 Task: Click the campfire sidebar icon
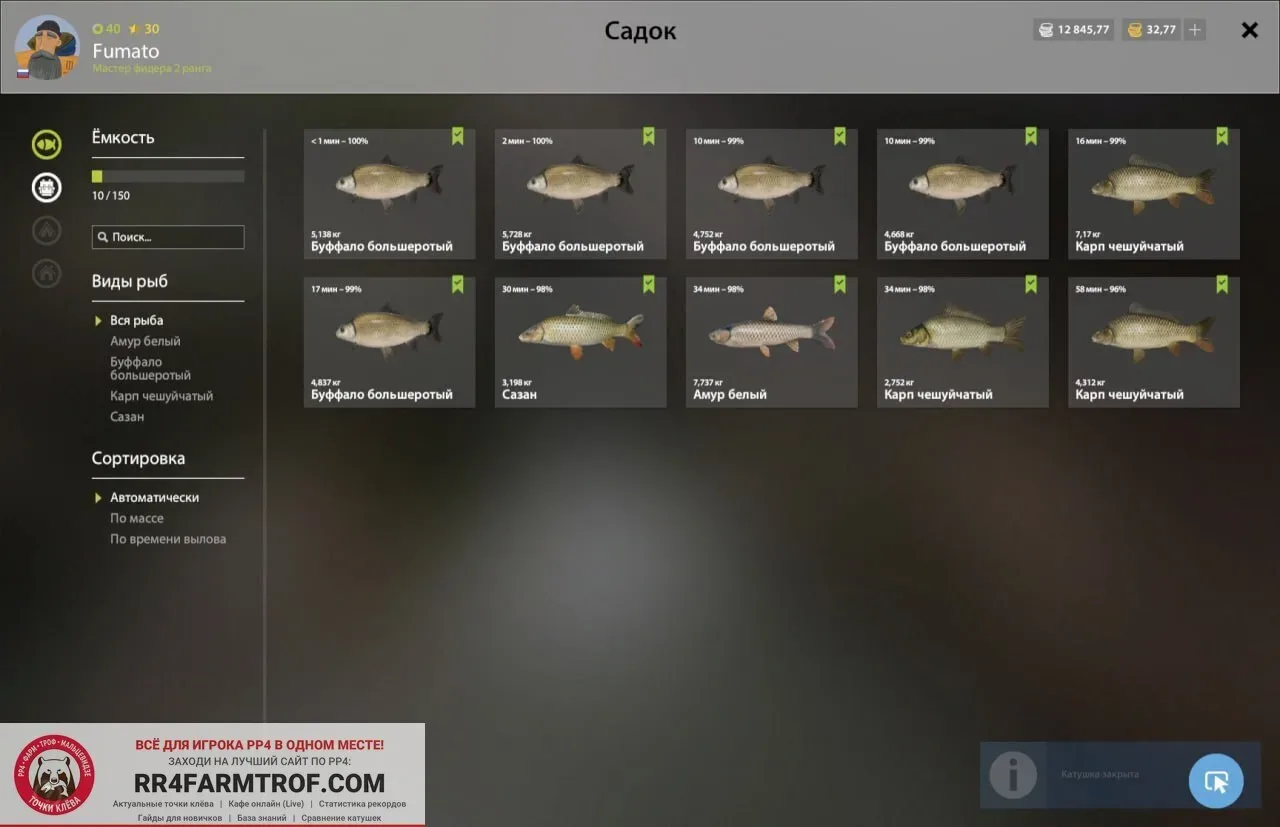(47, 230)
